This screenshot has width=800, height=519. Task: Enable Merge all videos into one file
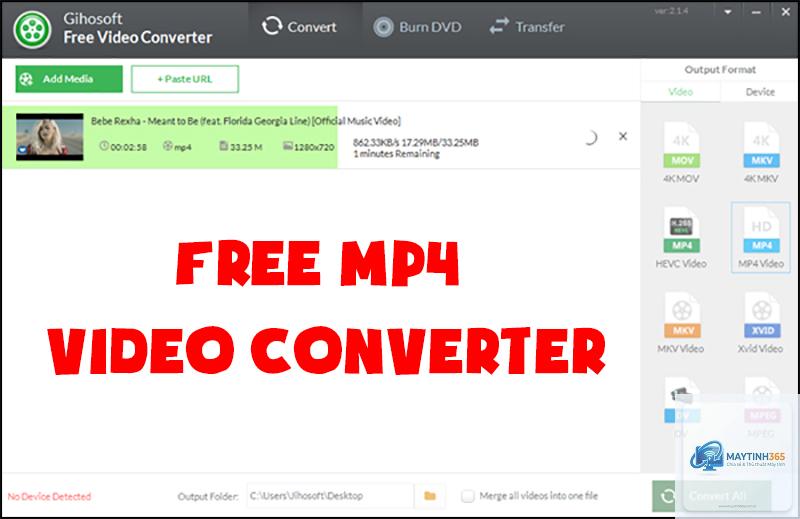[467, 496]
